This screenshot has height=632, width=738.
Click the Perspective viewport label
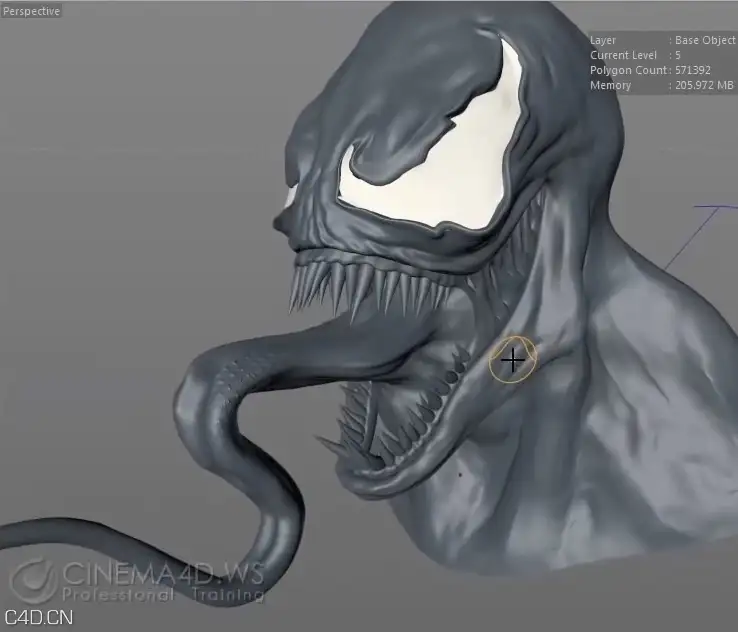point(31,11)
